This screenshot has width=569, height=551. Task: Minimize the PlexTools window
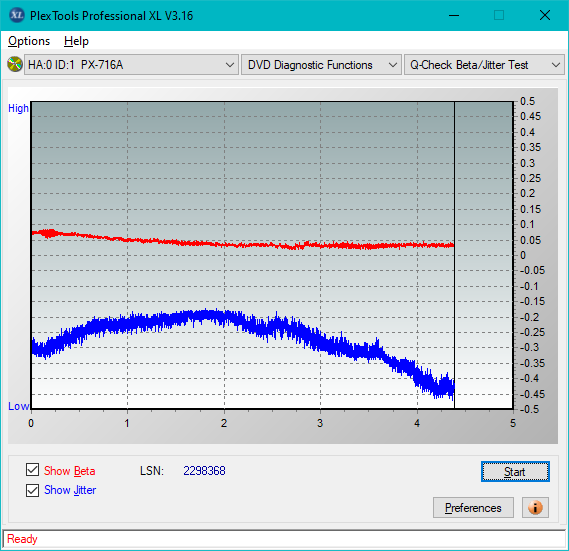click(x=454, y=15)
